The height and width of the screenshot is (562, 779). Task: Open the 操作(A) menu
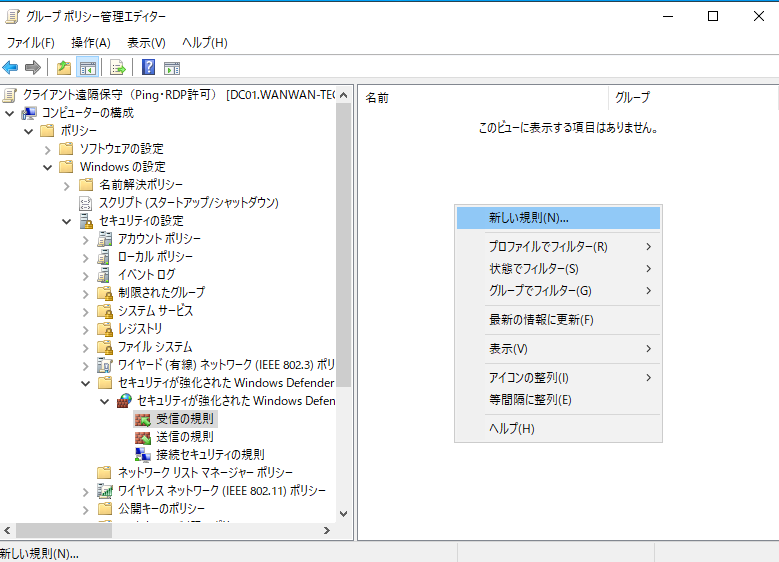90,43
